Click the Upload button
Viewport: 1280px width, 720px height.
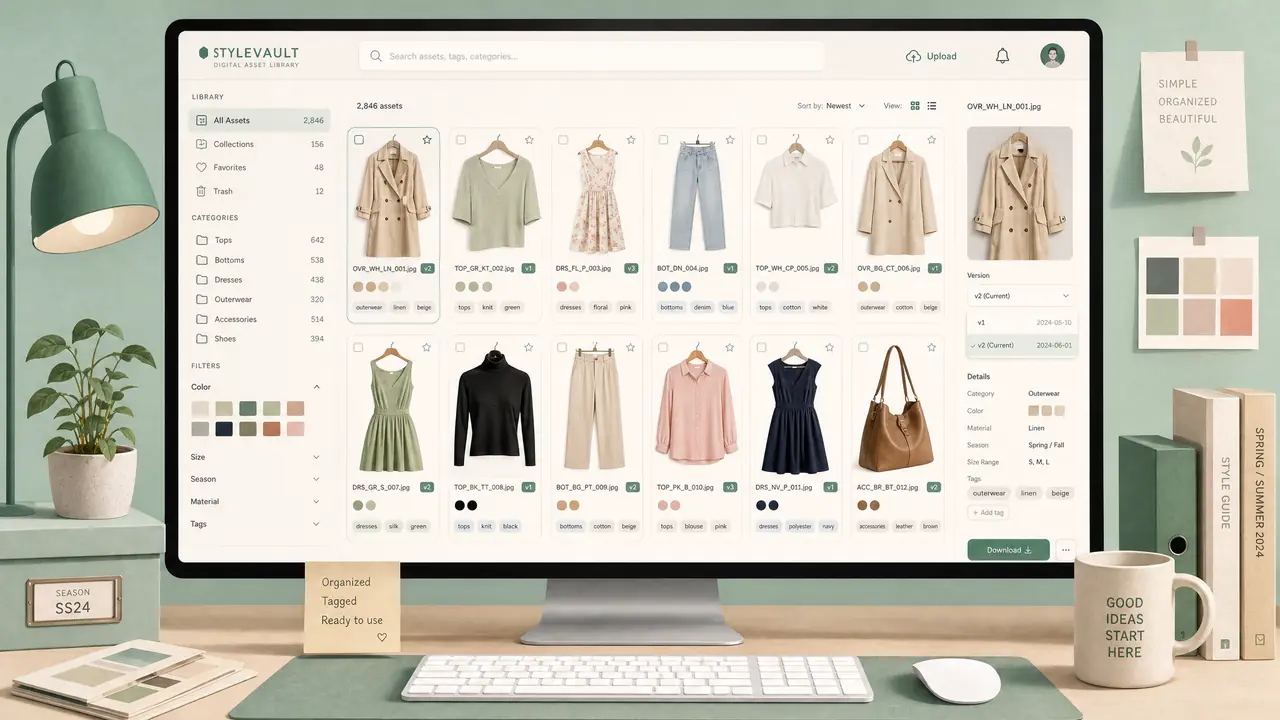[931, 57]
